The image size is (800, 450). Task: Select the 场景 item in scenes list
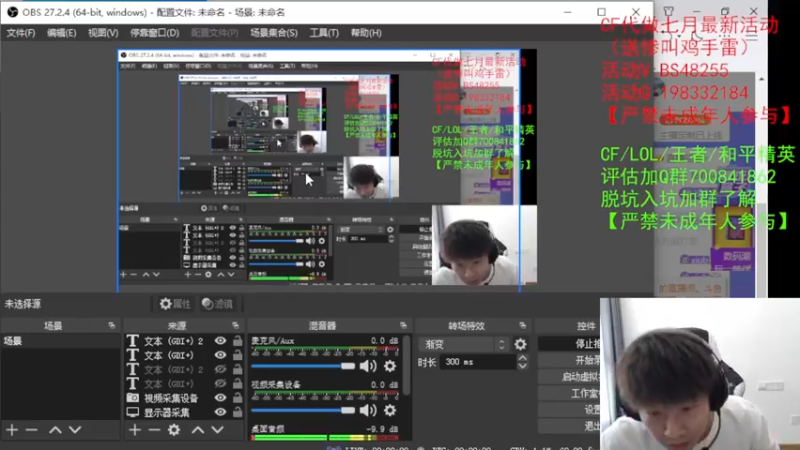click(x=61, y=341)
